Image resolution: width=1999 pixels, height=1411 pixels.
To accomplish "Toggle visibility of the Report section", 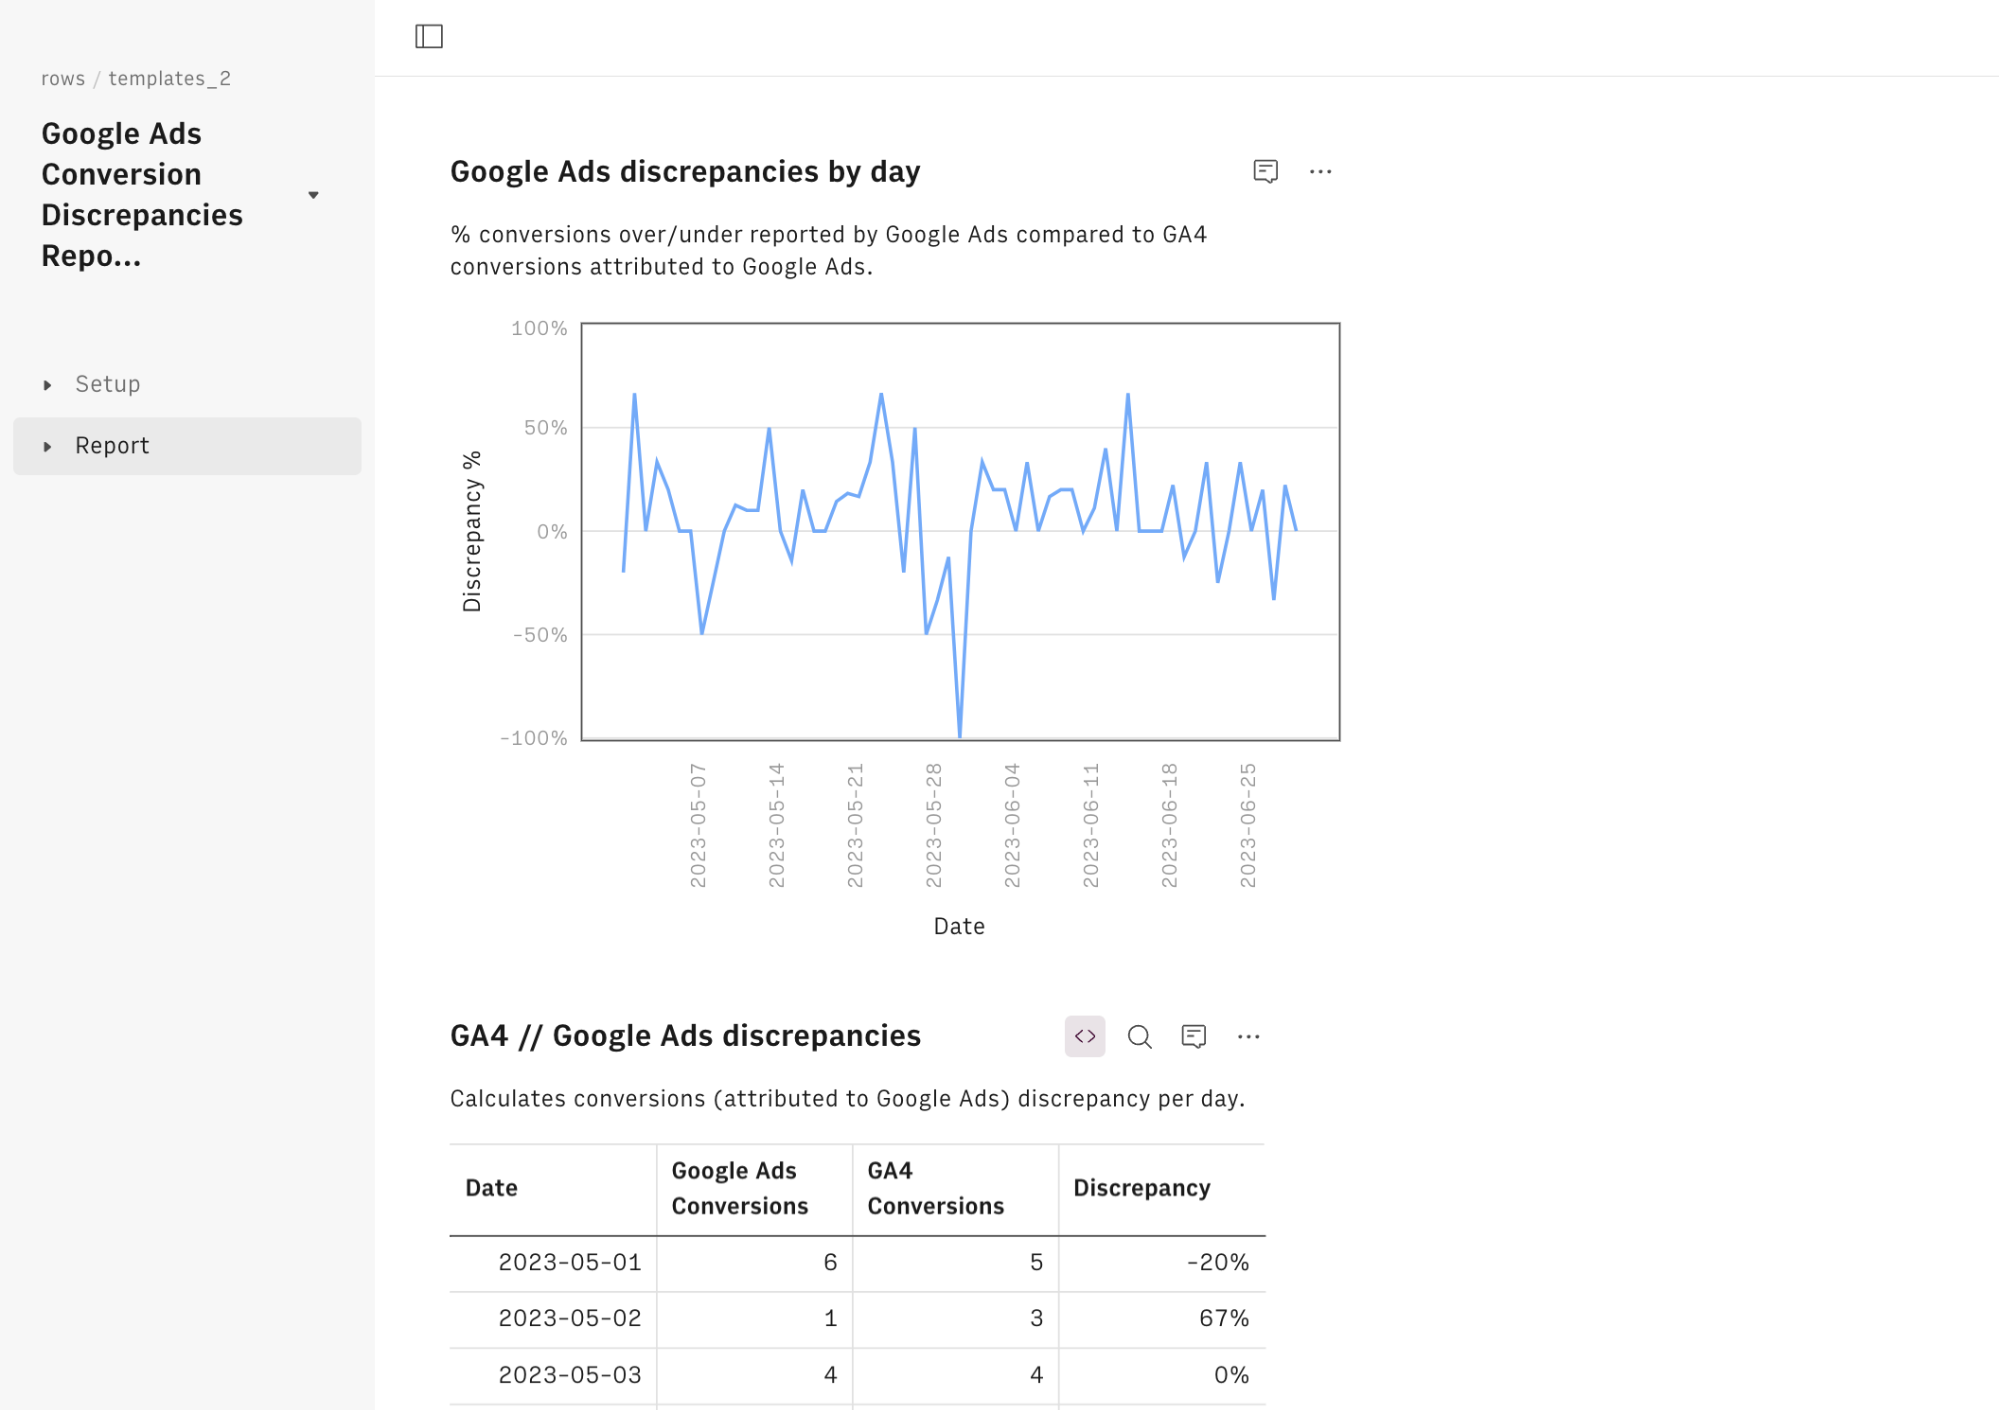I will coord(47,446).
